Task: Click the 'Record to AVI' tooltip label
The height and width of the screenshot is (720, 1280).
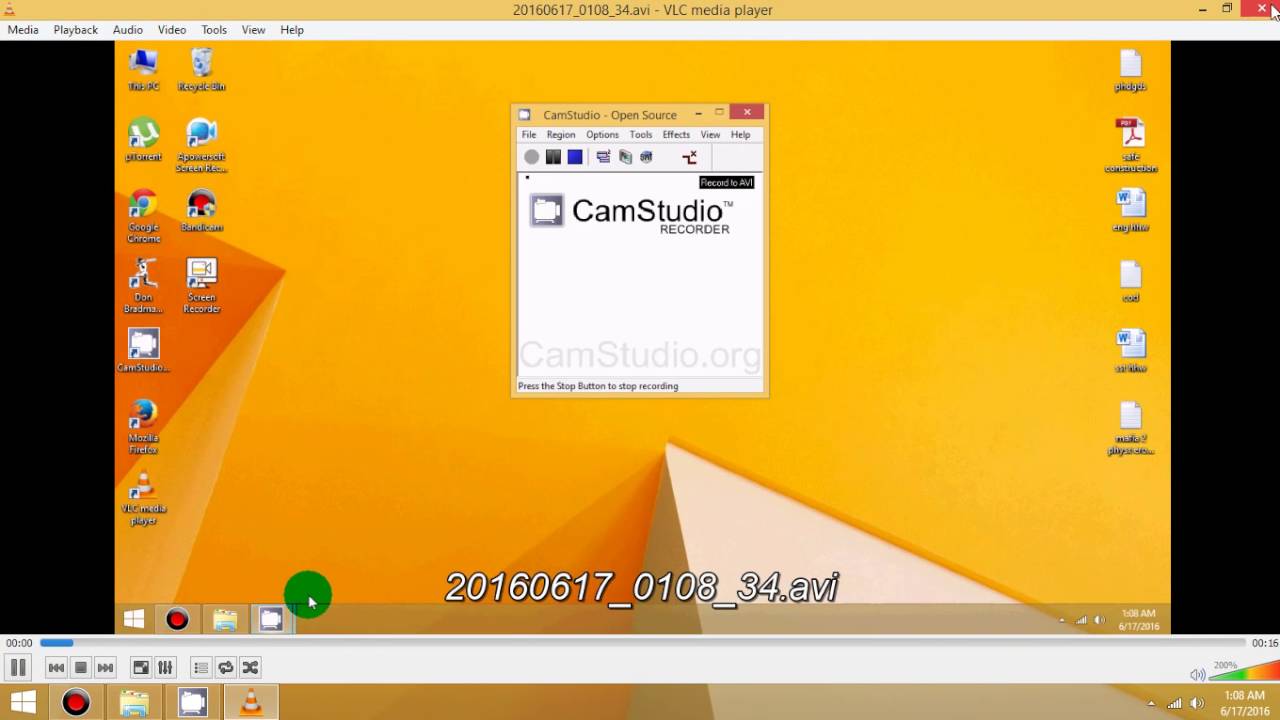Action: point(727,183)
